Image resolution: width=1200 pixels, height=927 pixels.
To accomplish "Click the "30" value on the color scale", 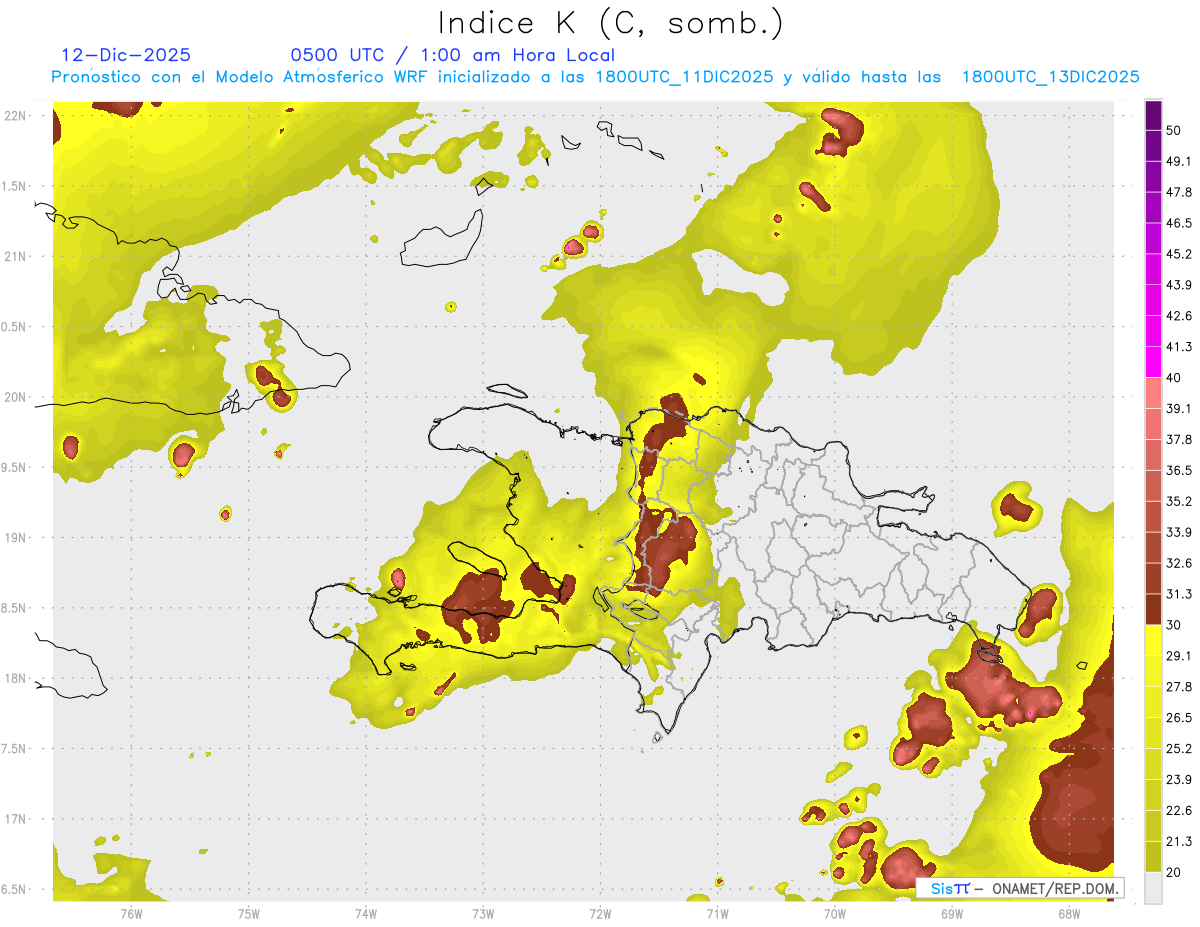I will (x=1176, y=625).
